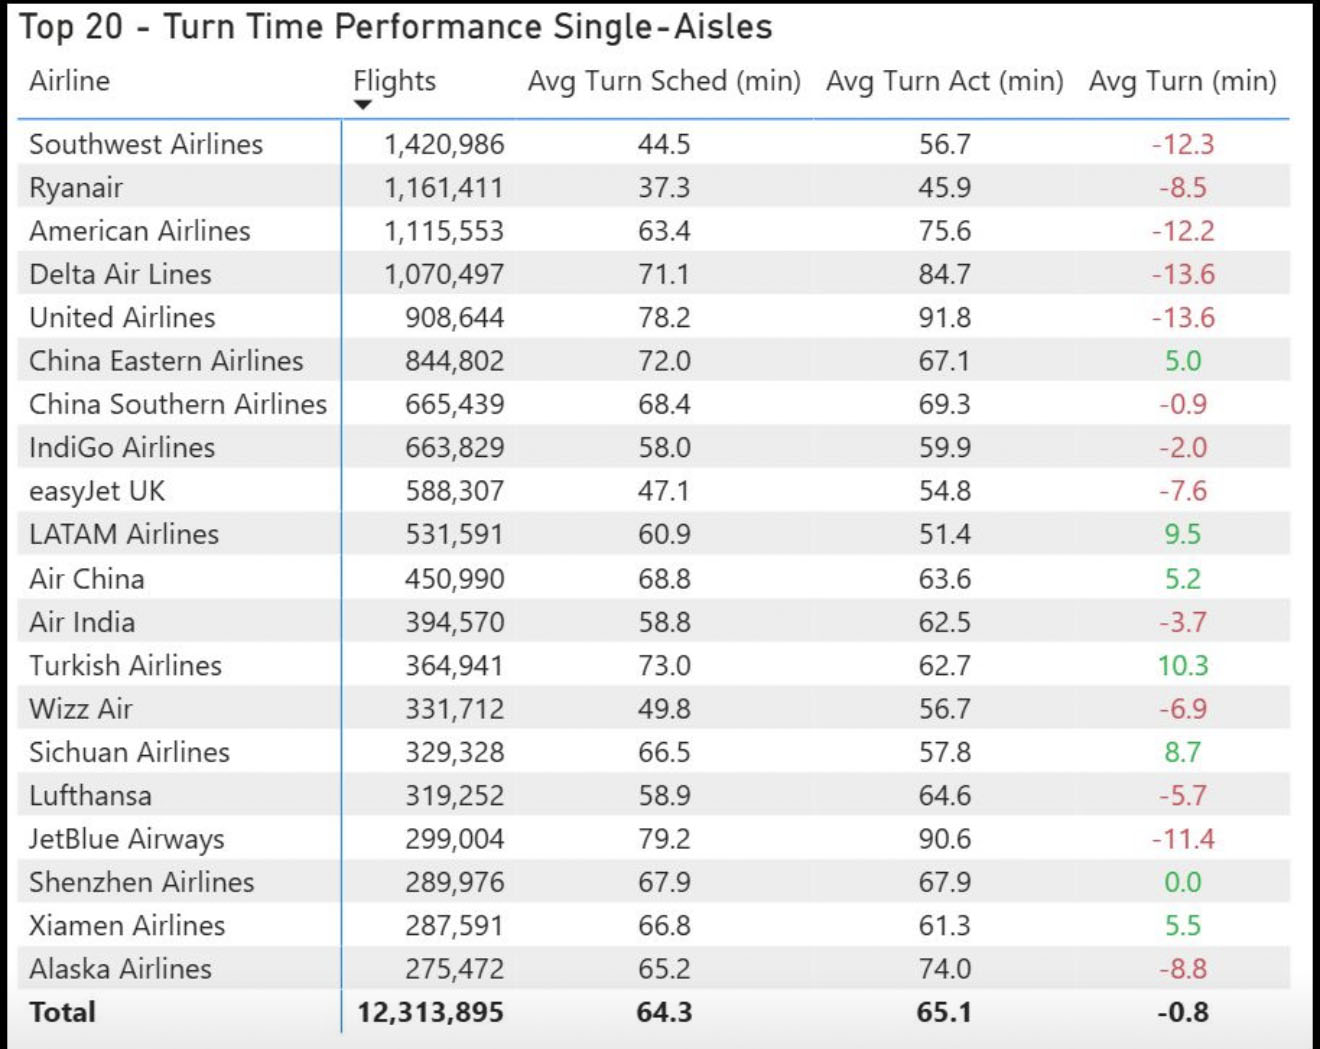Click the Avg Turn (min) column header
This screenshot has width=1320, height=1049.
pyautogui.click(x=1182, y=81)
